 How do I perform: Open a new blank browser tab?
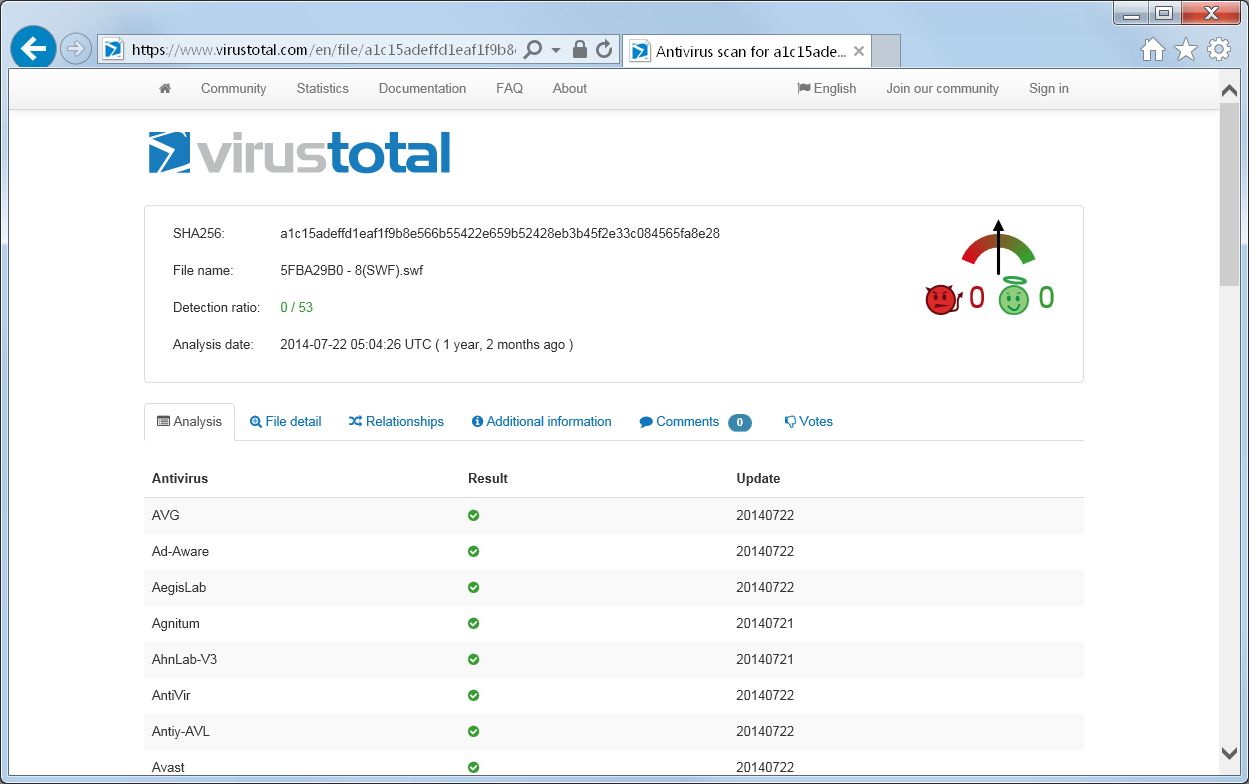[x=887, y=51]
